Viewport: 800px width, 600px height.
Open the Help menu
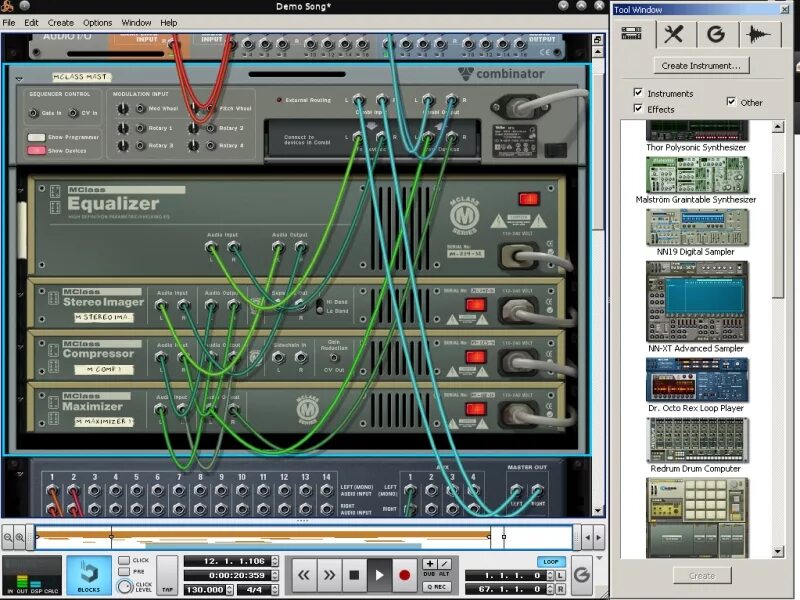coord(169,22)
